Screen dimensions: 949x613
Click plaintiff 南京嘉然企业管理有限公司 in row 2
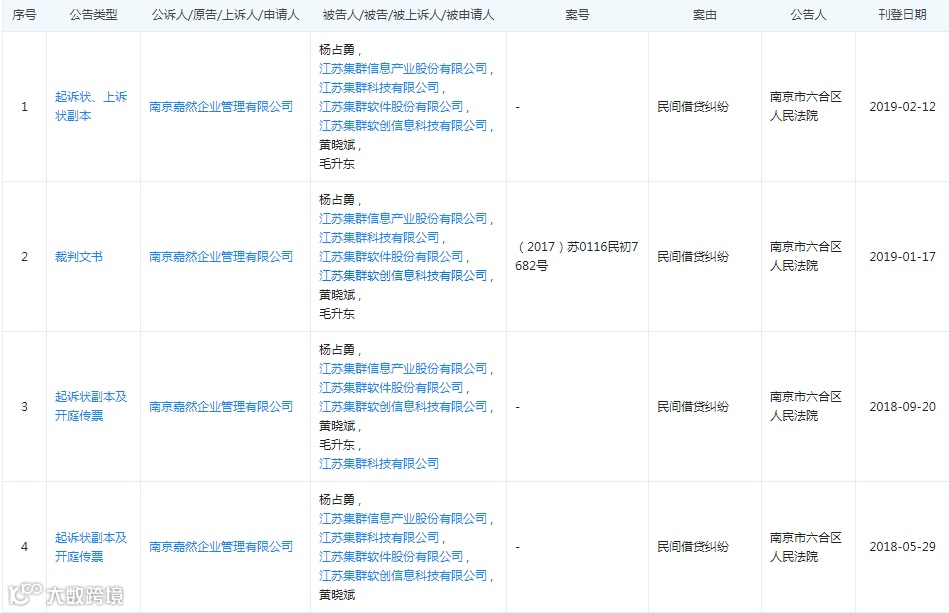tap(221, 257)
